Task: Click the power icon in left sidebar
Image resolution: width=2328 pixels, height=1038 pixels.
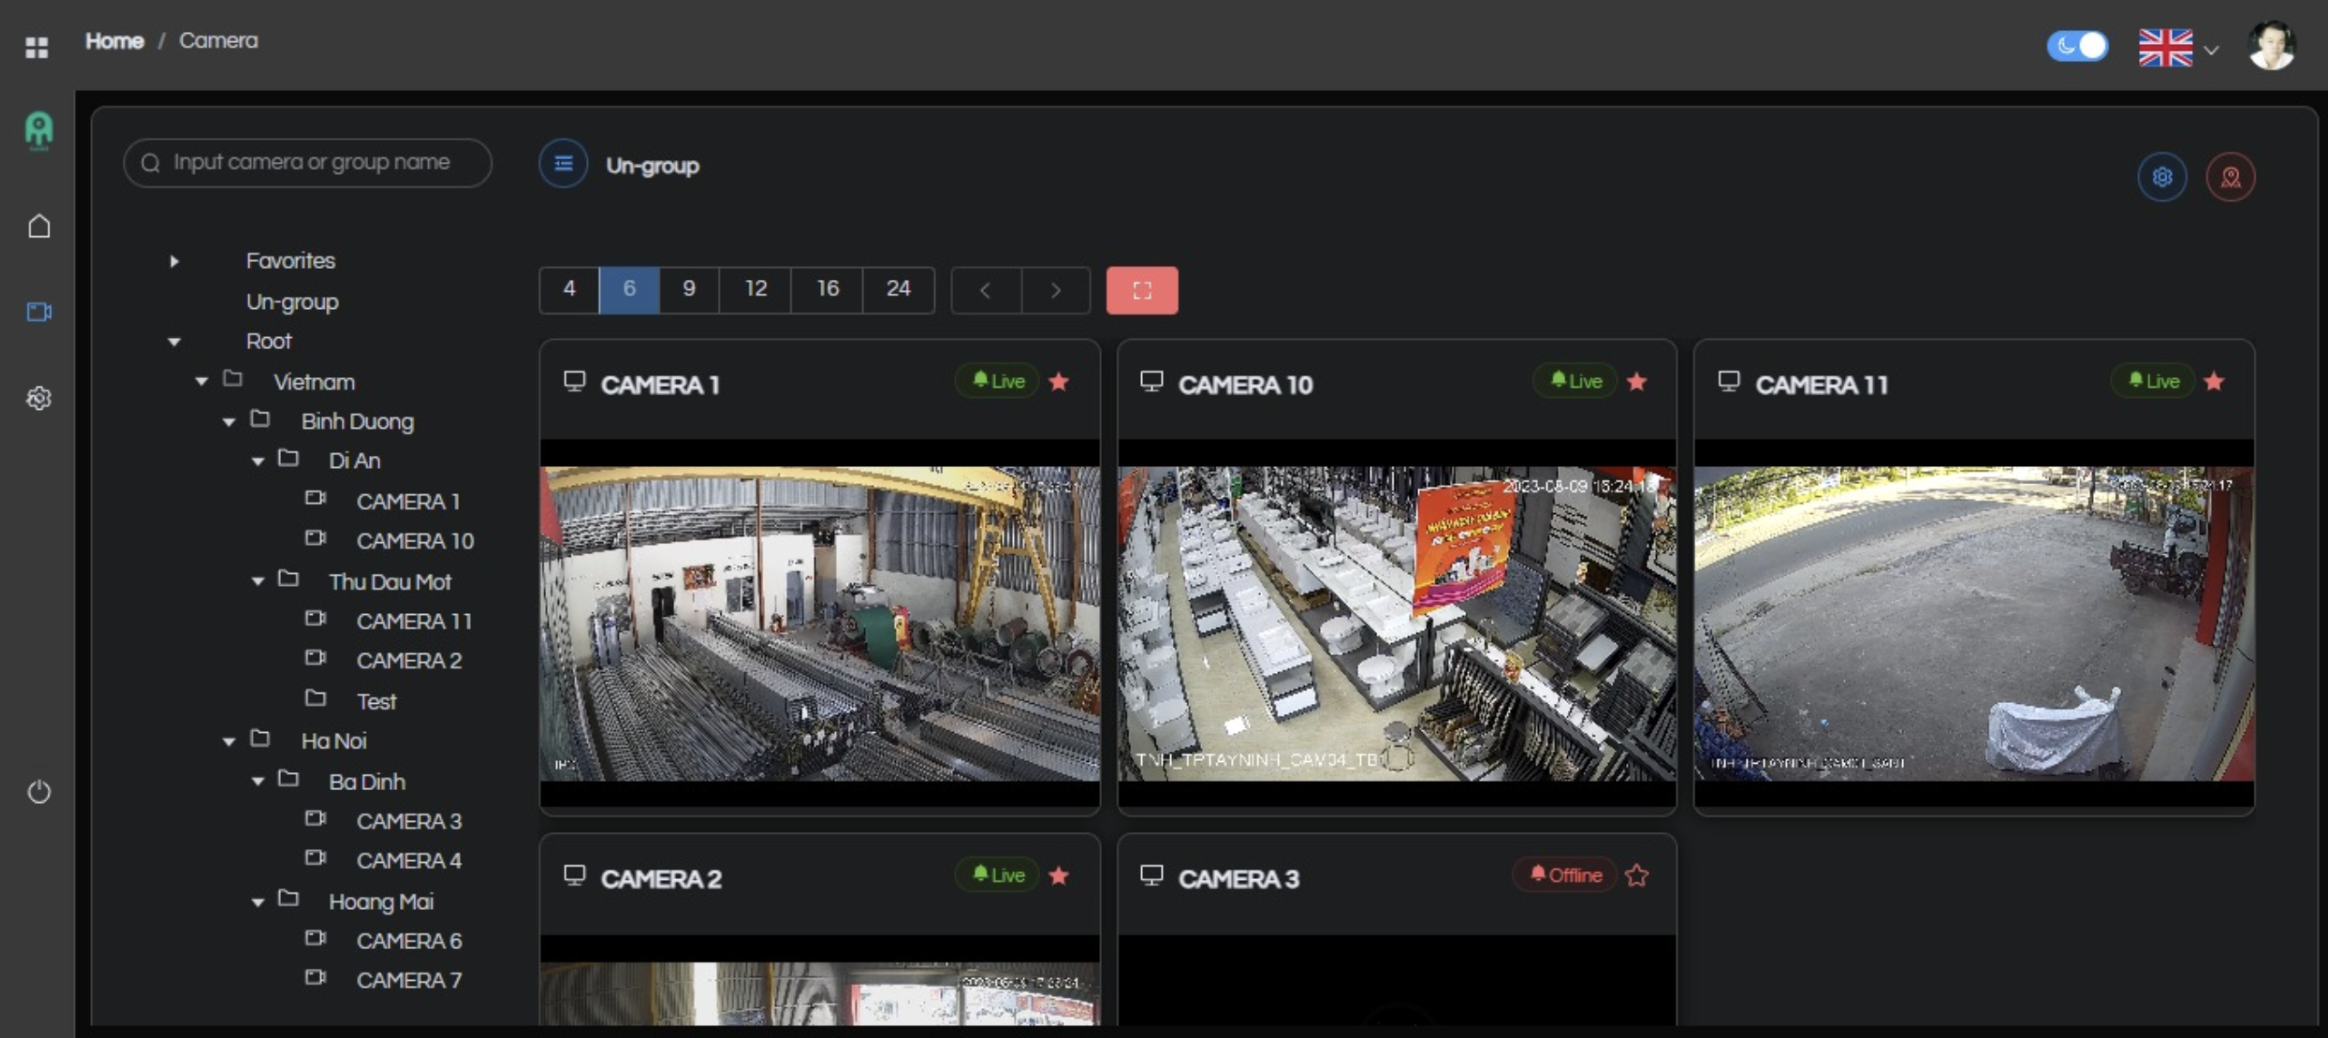Action: 39,792
